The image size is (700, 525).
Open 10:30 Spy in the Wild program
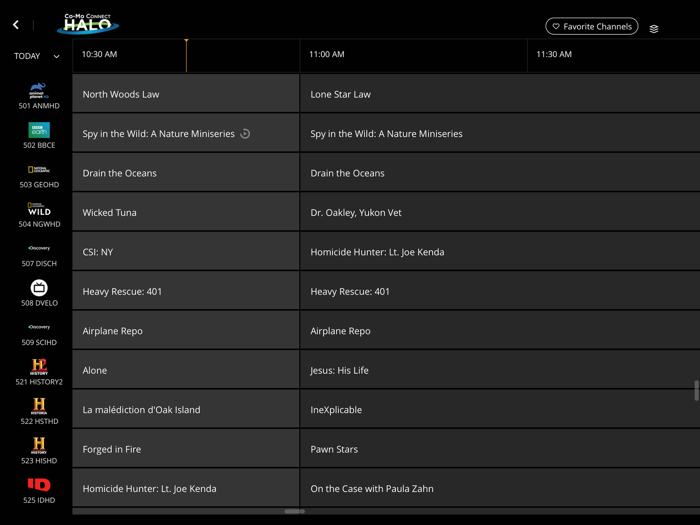point(186,133)
